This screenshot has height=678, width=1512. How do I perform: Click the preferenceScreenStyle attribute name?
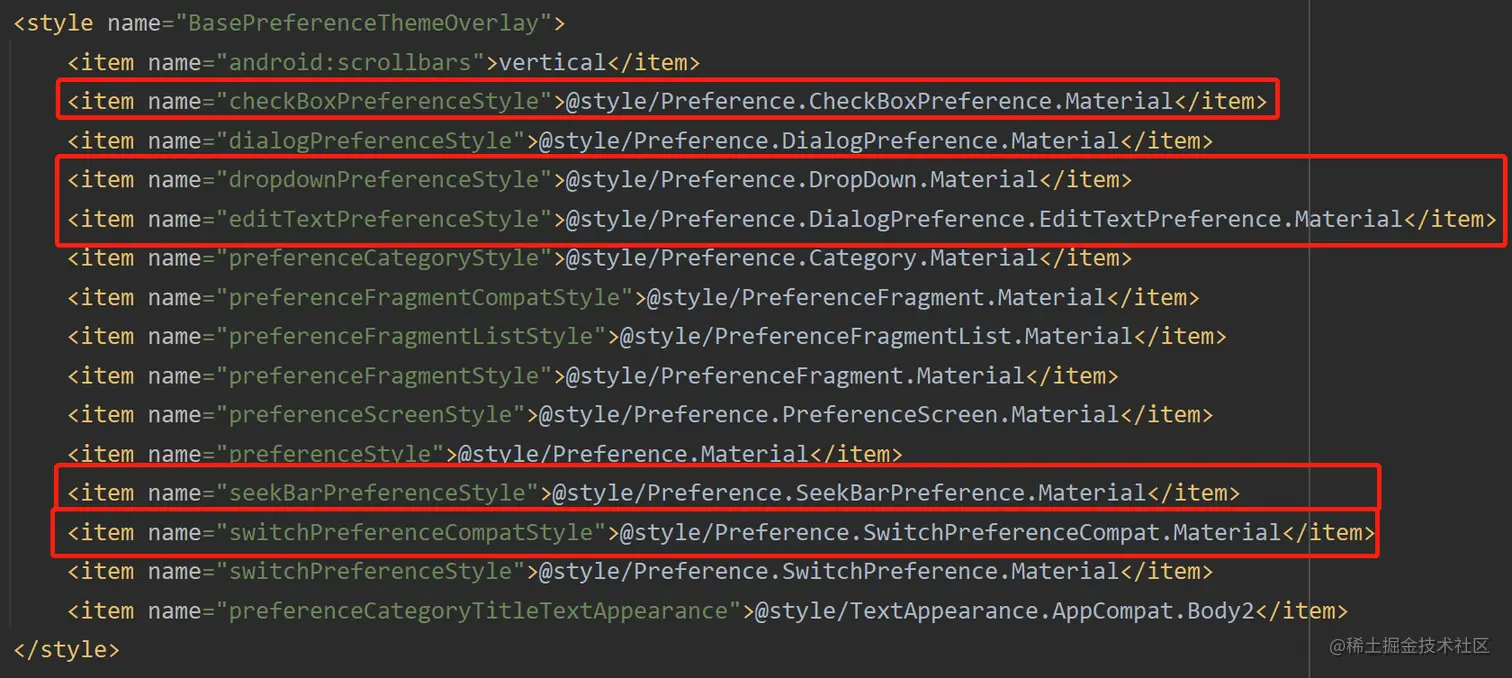(x=372, y=415)
